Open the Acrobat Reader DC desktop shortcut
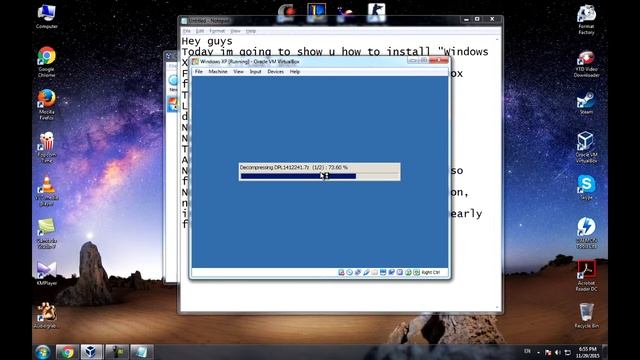 point(586,276)
